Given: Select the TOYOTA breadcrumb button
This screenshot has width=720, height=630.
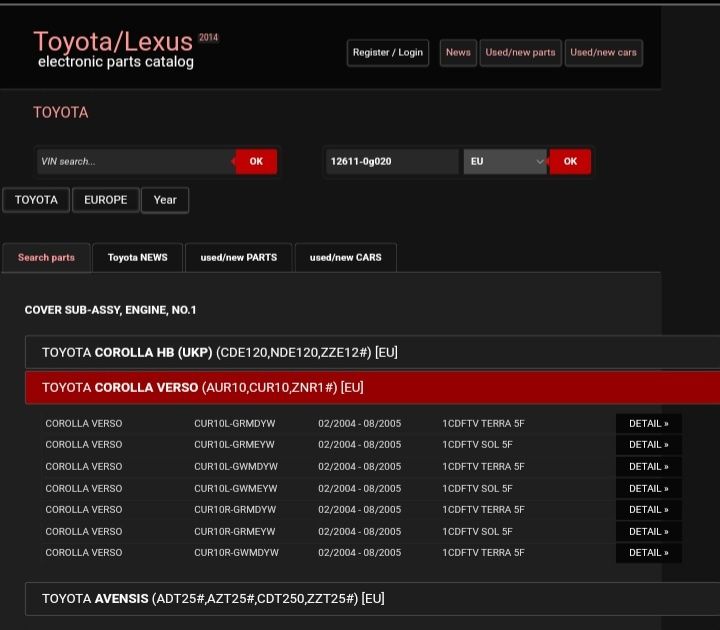Looking at the screenshot, I should 36,200.
